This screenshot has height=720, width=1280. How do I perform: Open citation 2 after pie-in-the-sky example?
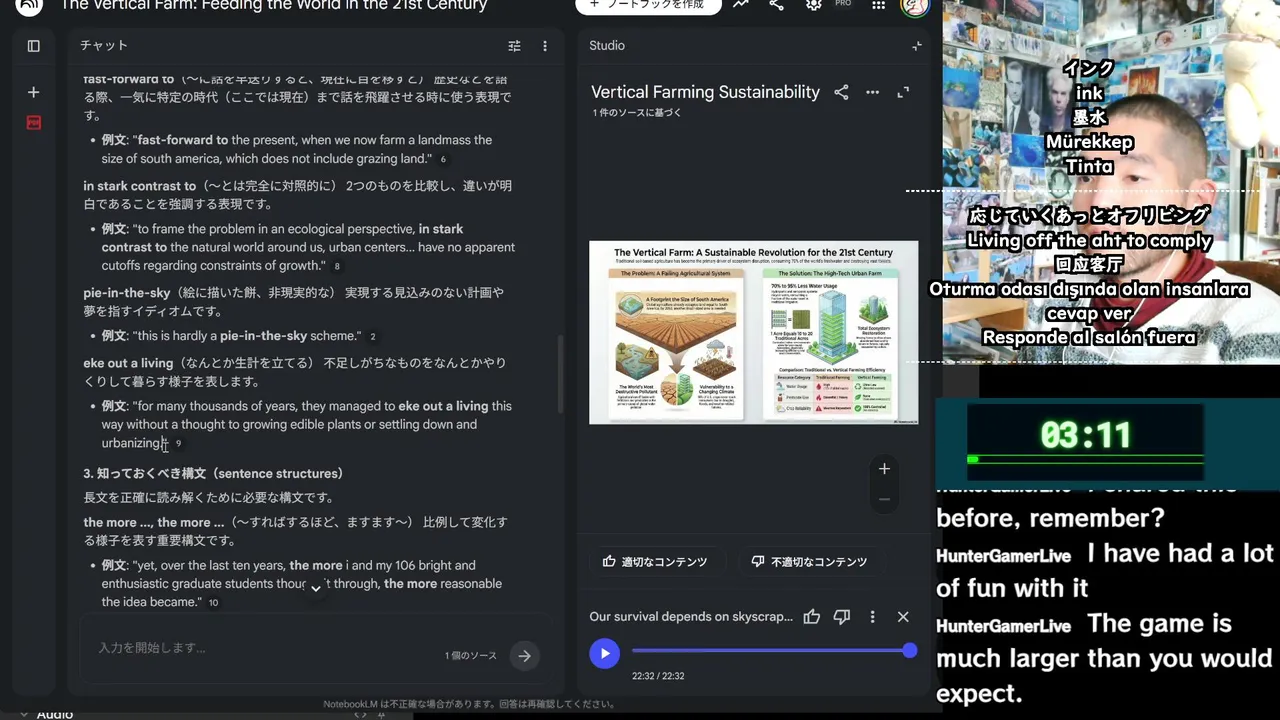(373, 337)
